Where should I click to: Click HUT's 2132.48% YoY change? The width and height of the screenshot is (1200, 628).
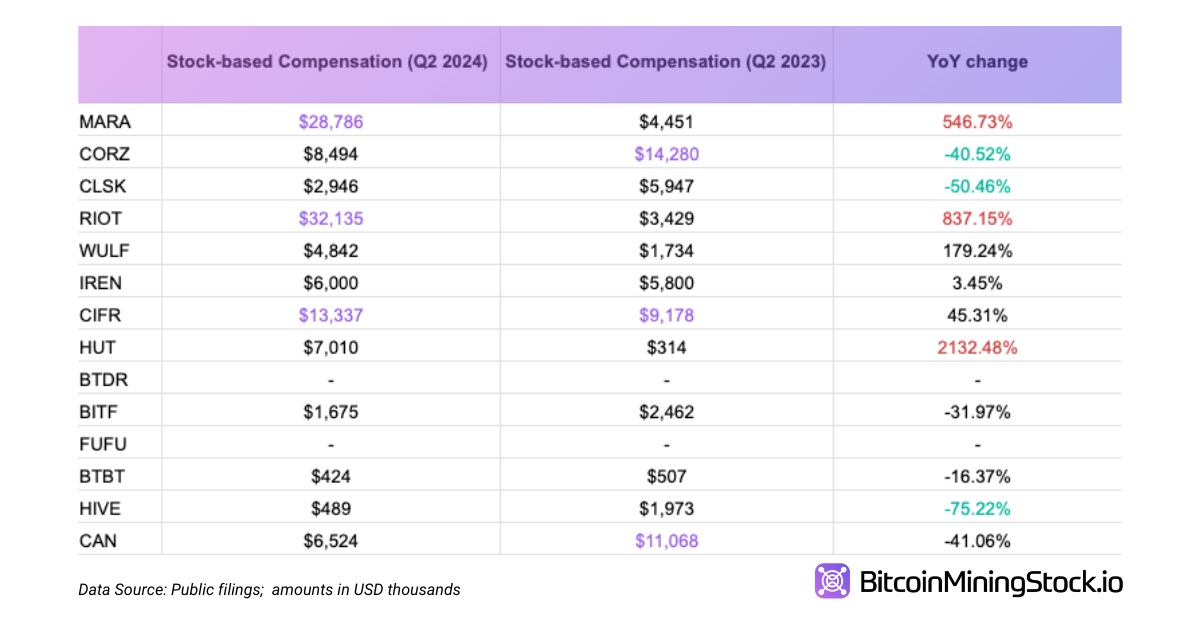coord(977,348)
